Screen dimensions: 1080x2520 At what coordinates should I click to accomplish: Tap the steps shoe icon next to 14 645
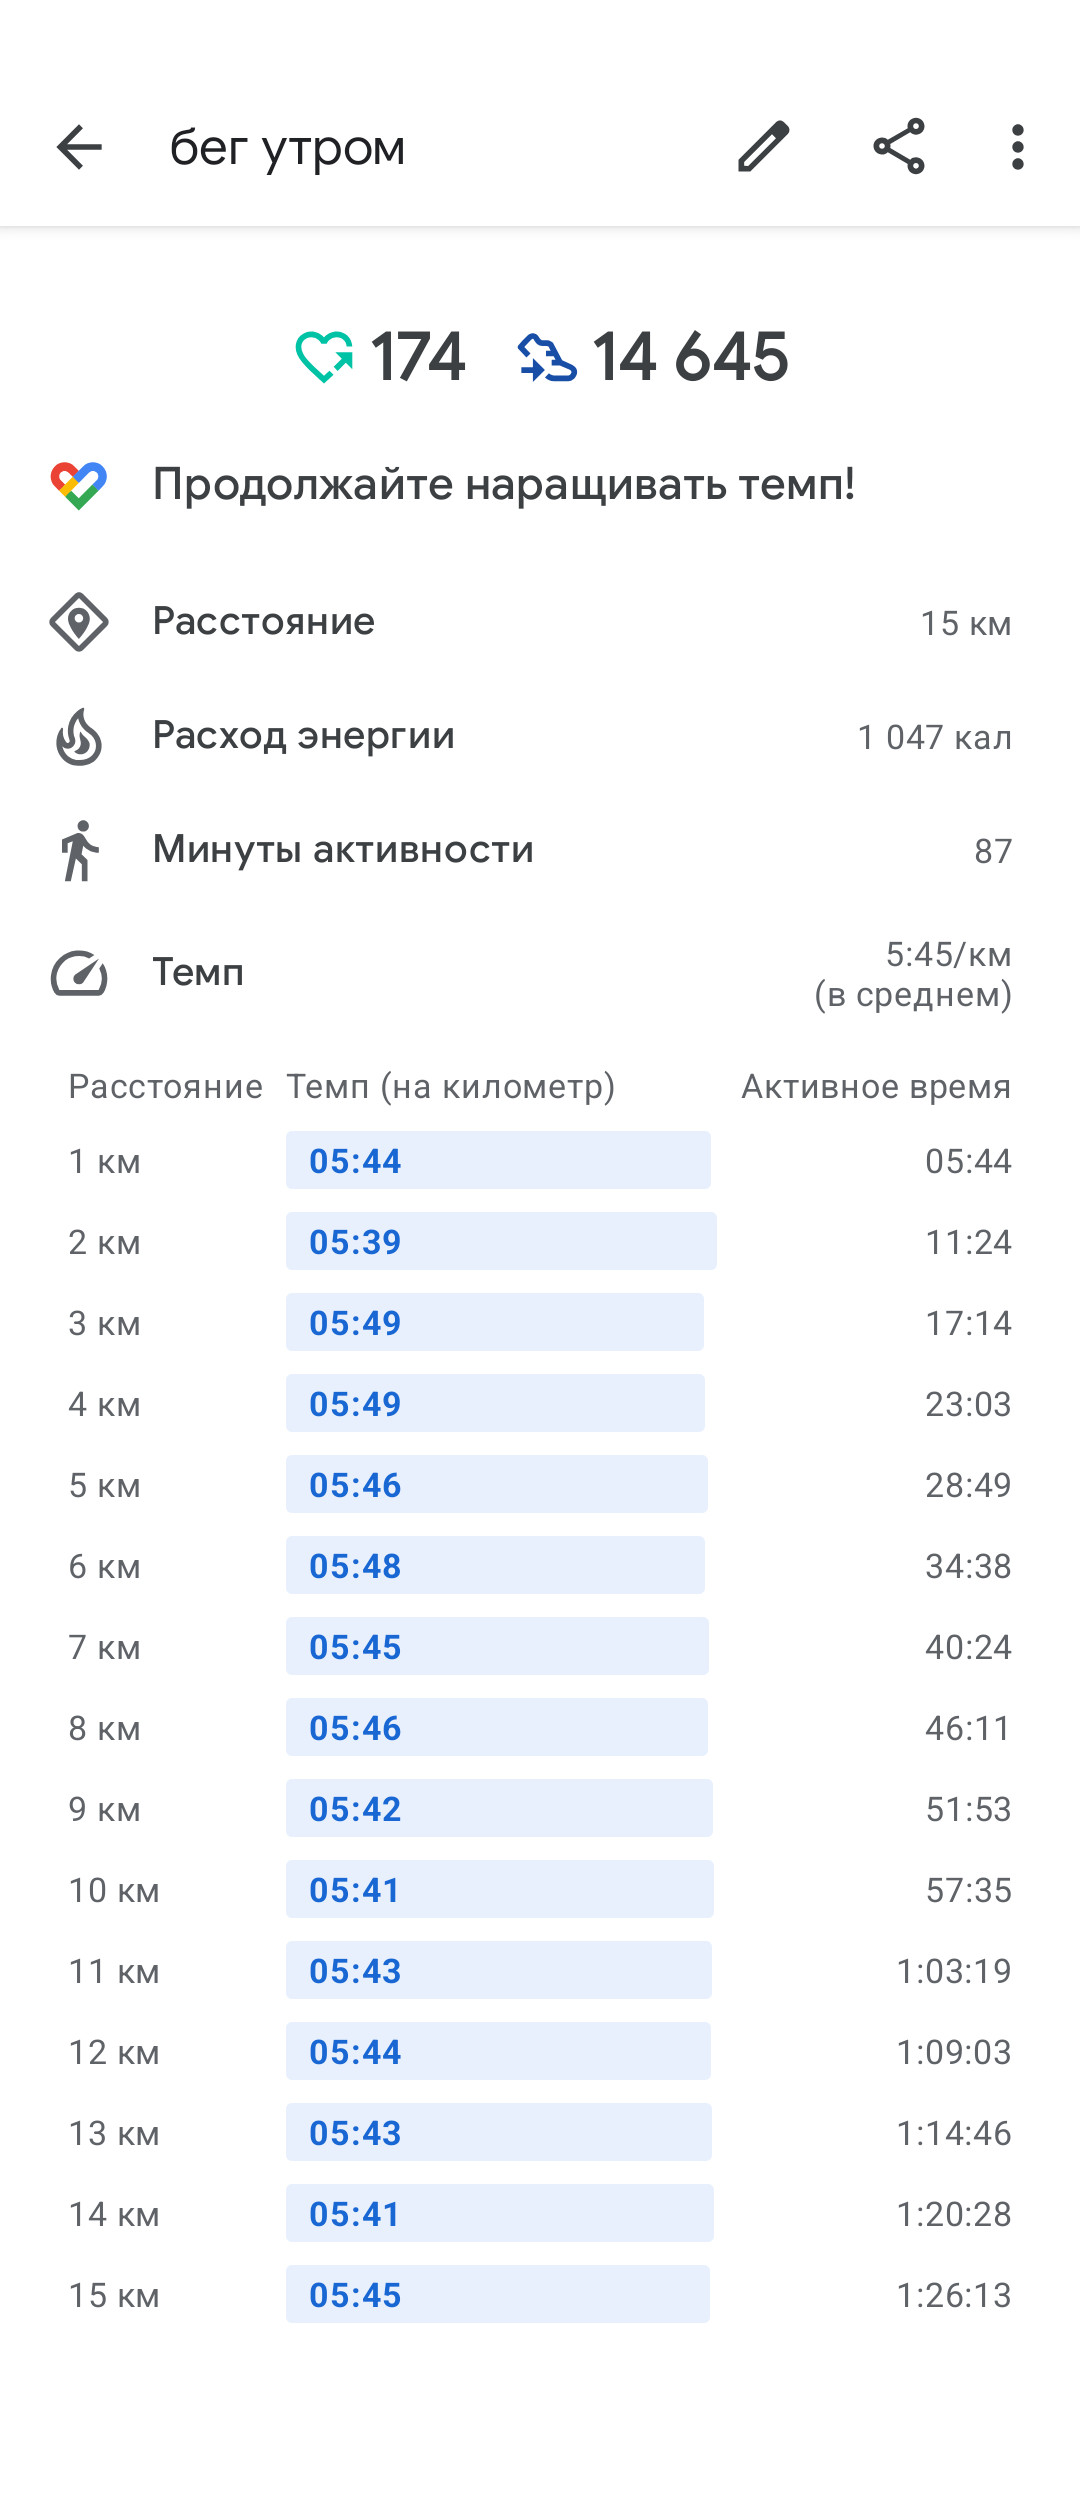pos(547,358)
